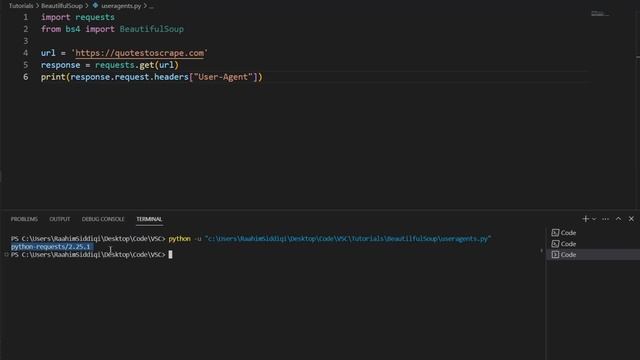Select the first Code terminal entry
Image resolution: width=640 pixels, height=360 pixels.
pos(593,233)
